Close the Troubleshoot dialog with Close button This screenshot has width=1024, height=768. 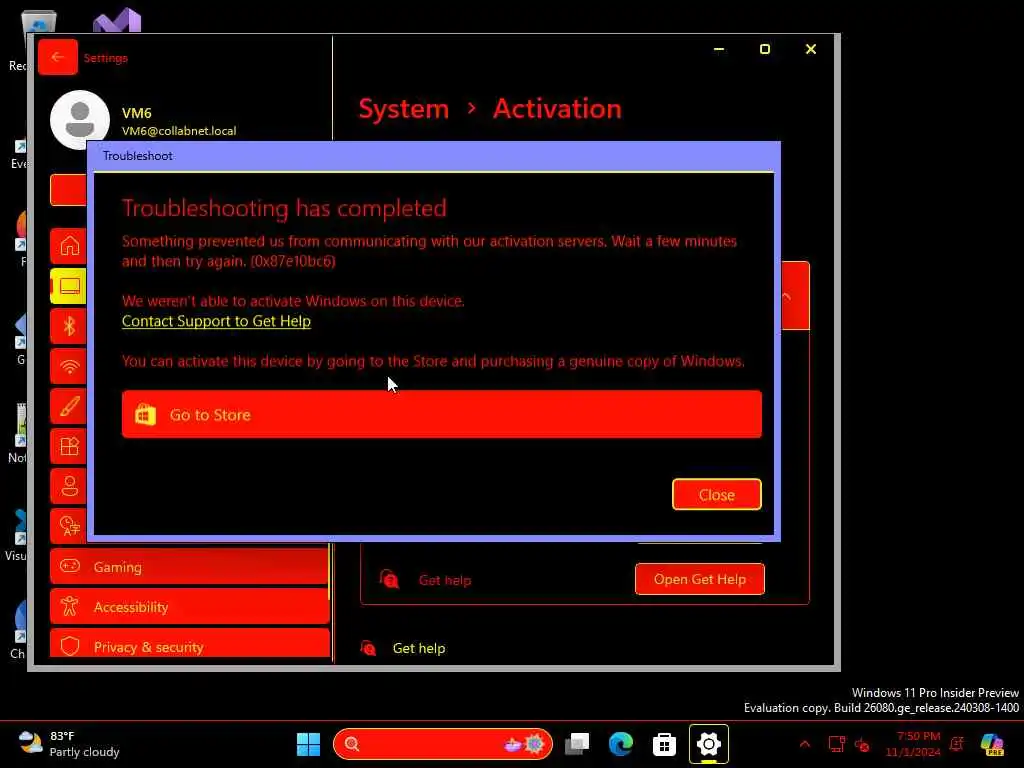(x=716, y=494)
